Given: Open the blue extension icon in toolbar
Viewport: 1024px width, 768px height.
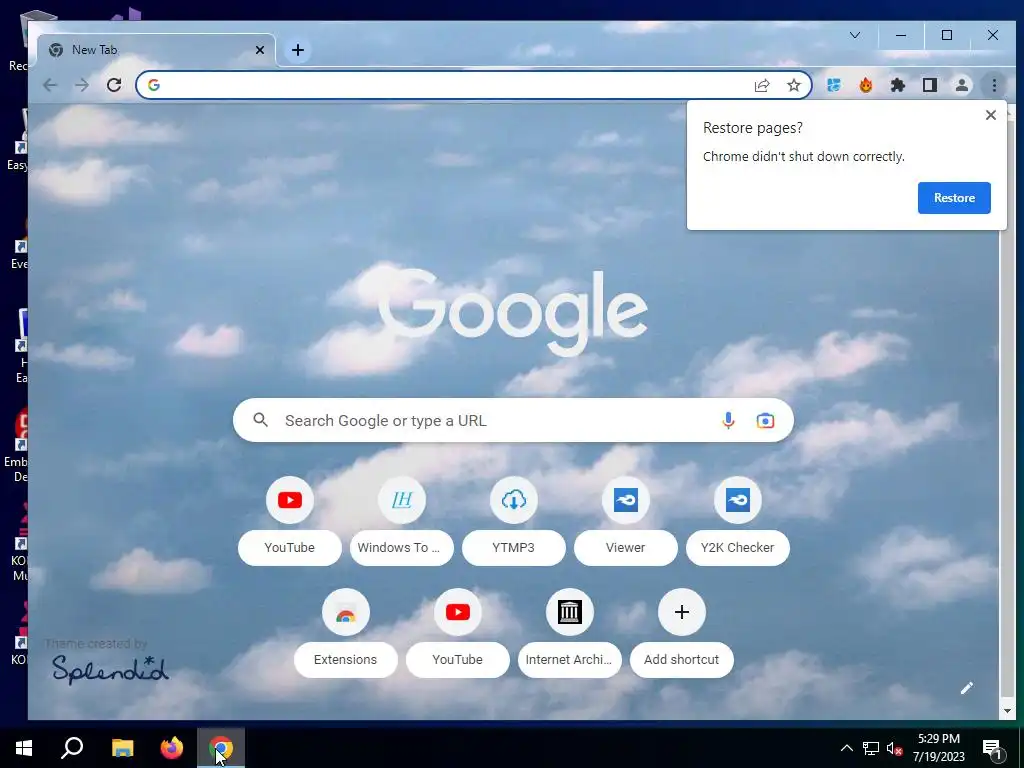Looking at the screenshot, I should tap(833, 85).
